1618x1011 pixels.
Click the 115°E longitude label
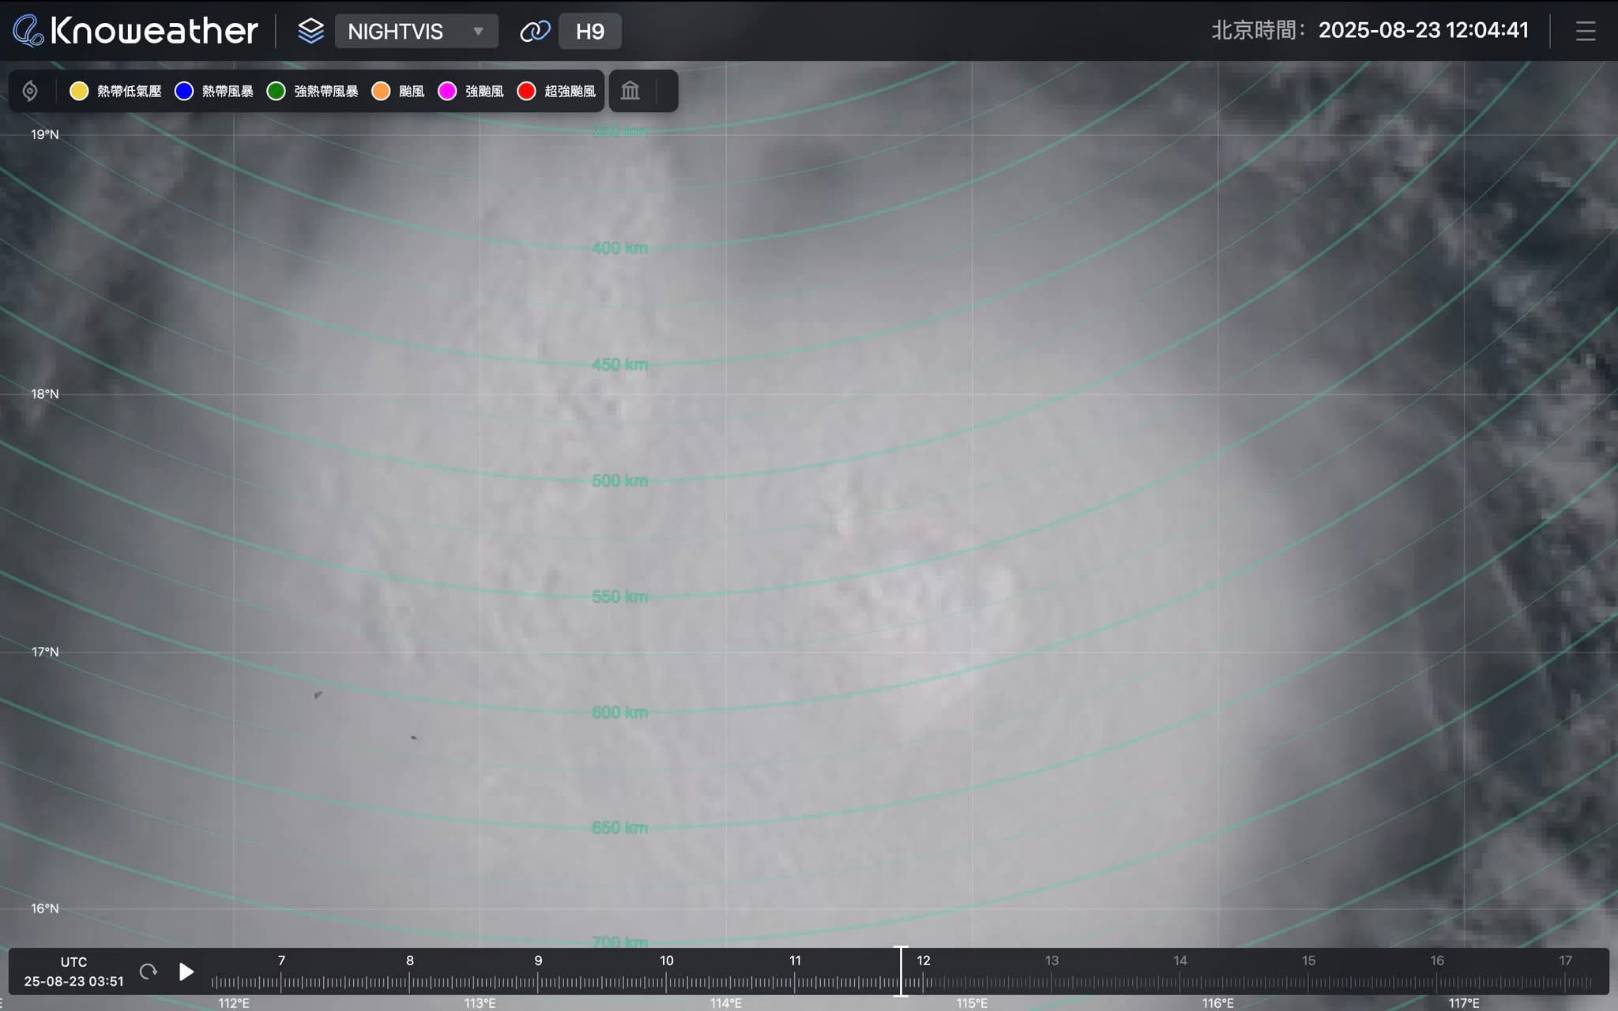point(972,1003)
